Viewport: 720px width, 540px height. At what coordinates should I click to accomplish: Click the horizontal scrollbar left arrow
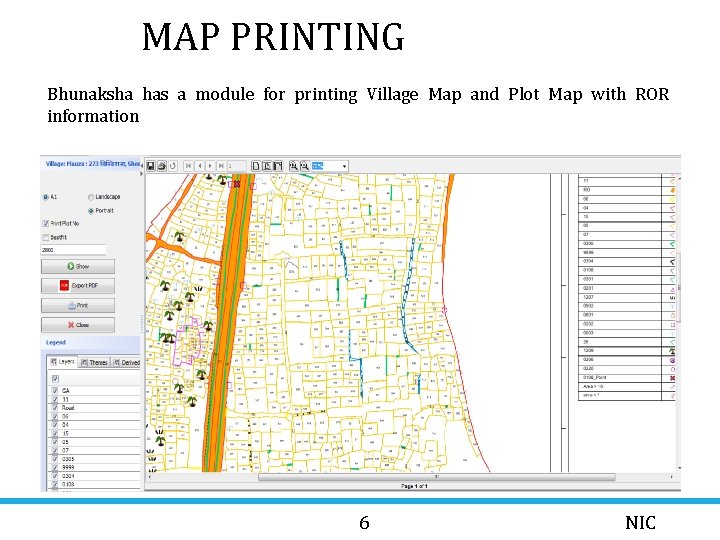[x=150, y=477]
